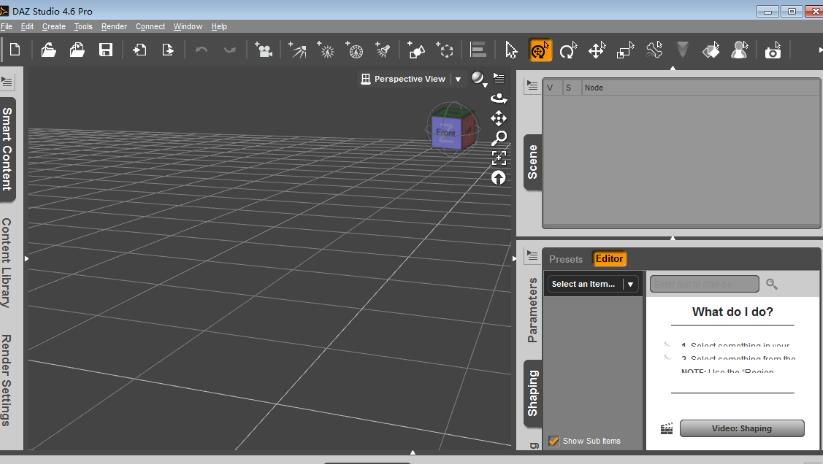This screenshot has width=823, height=464.
Task: Switch to the Render Settings tab
Action: 7,380
